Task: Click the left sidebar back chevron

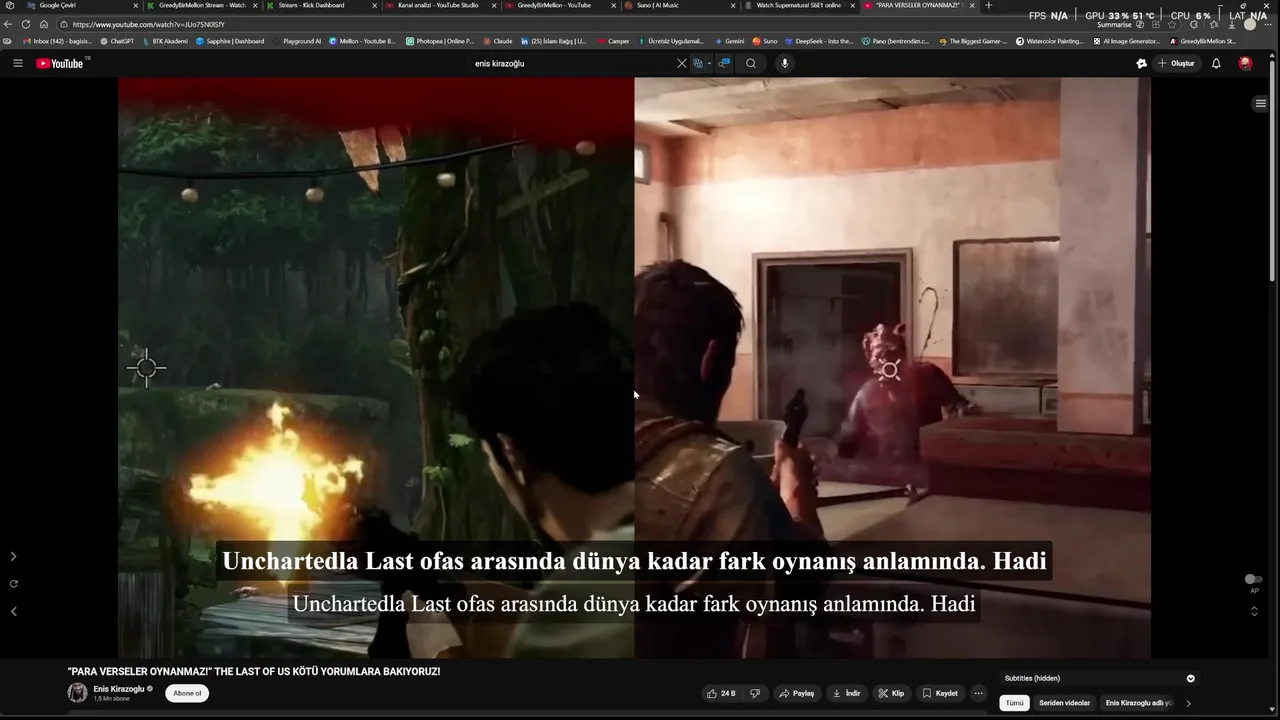Action: pos(13,611)
